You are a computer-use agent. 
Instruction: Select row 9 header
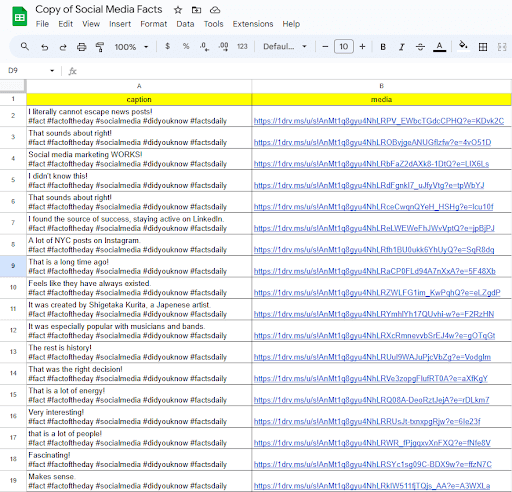[13, 266]
